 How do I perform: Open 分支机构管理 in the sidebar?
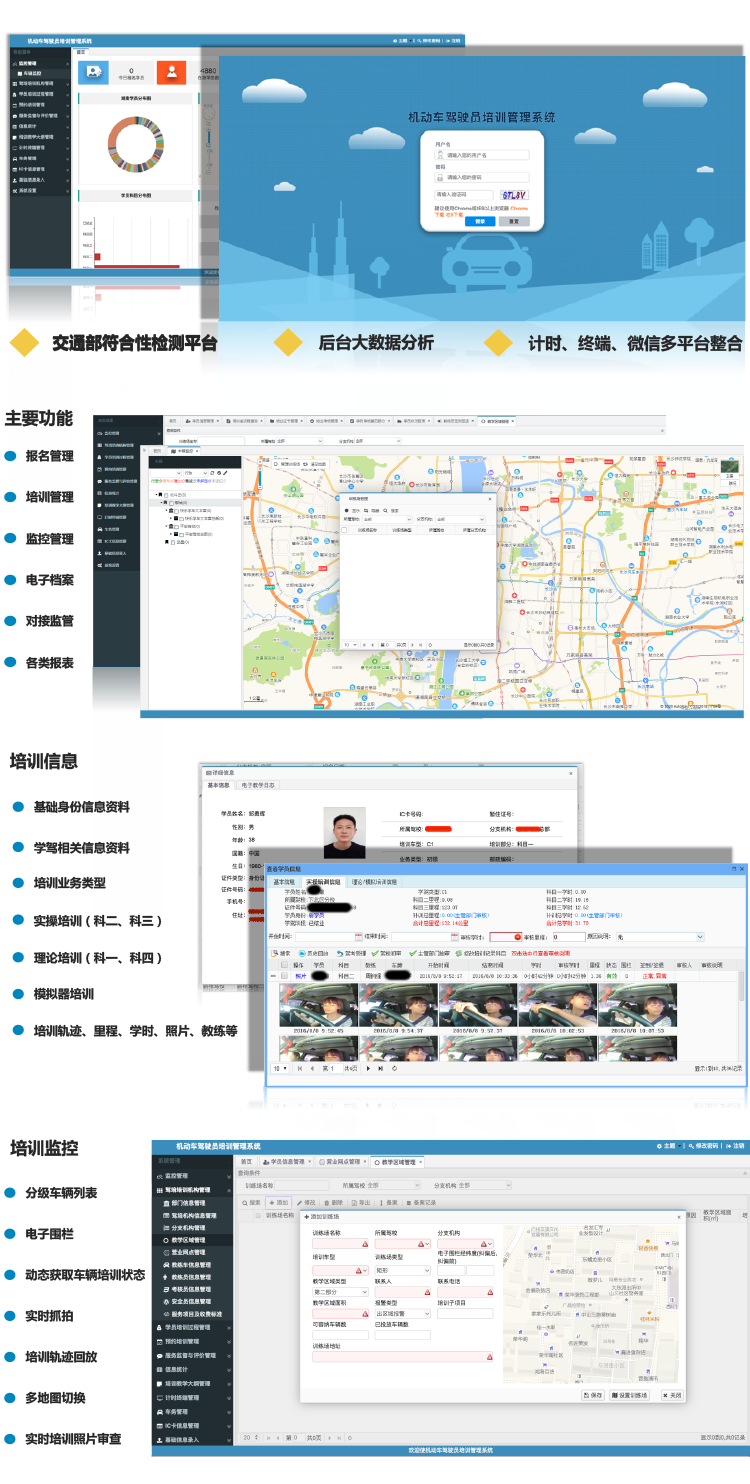194,1227
